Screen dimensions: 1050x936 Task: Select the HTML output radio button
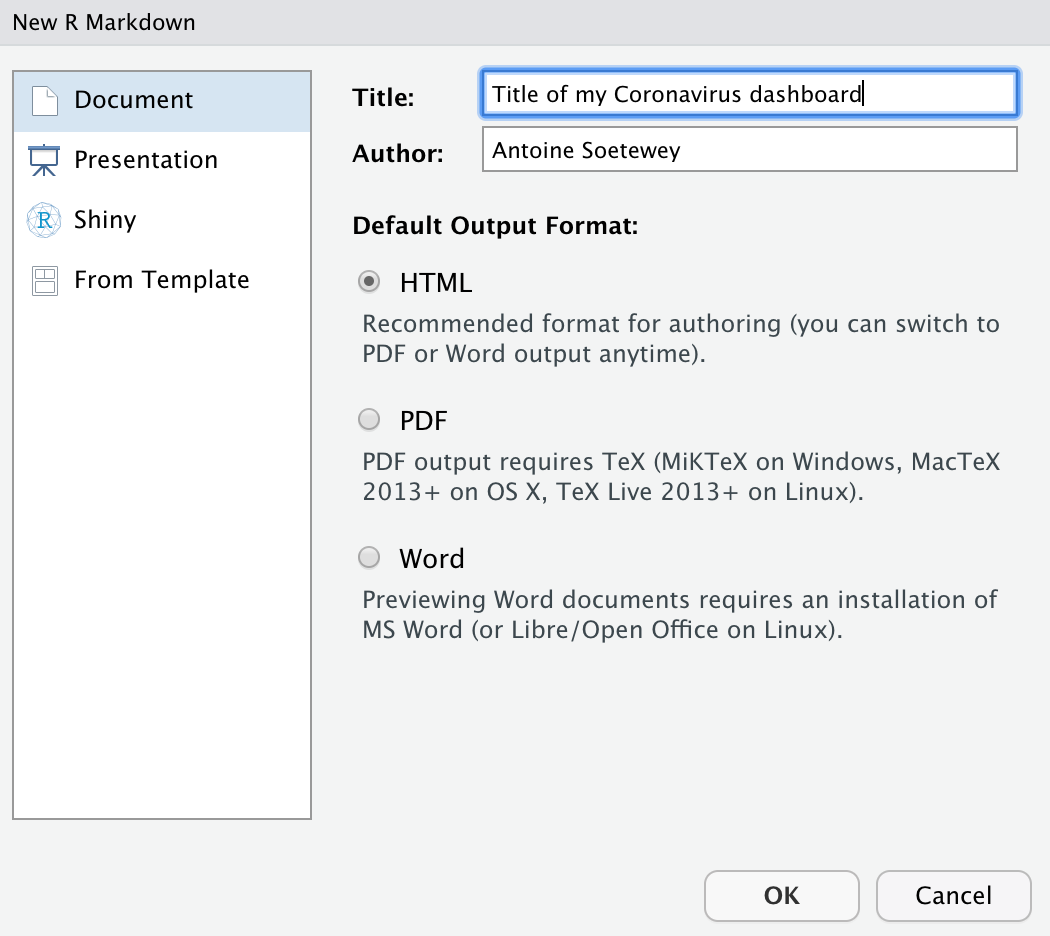[369, 282]
